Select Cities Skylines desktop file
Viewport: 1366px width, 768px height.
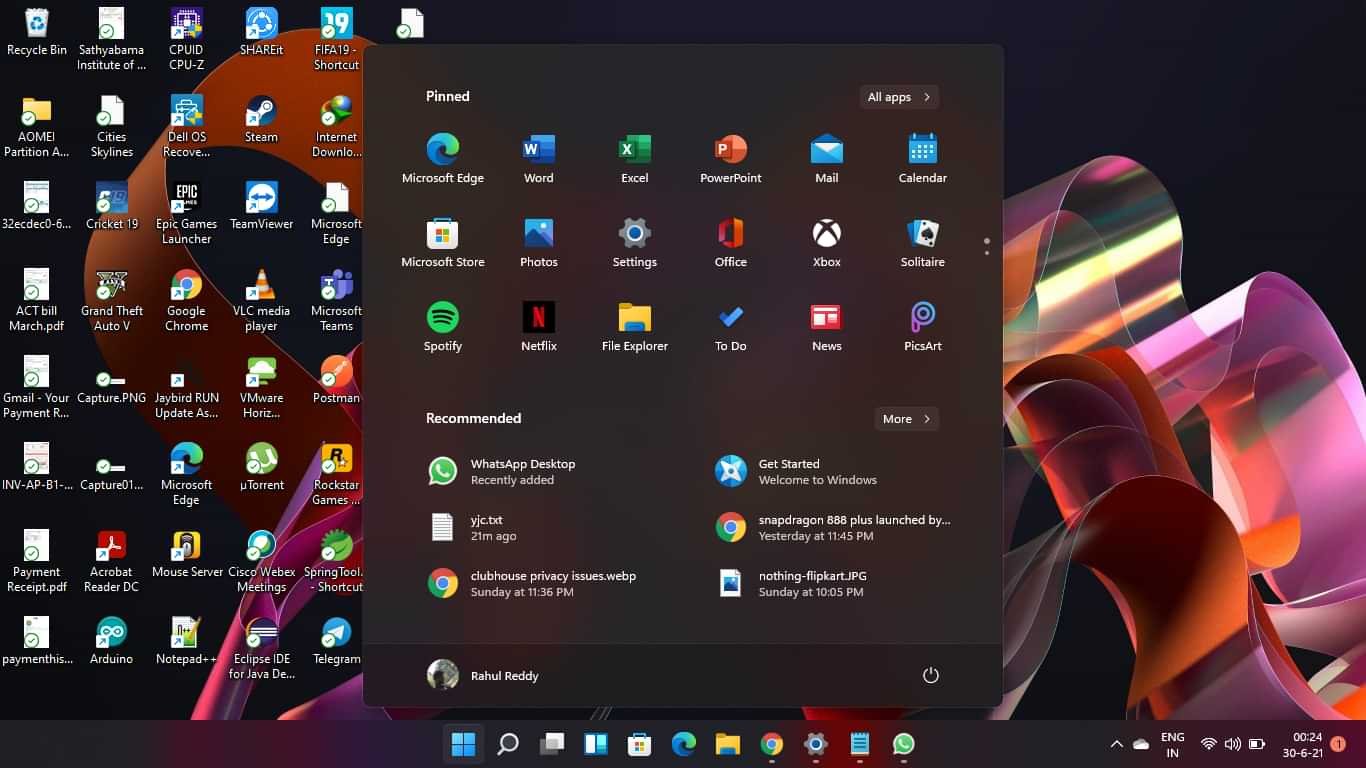pyautogui.click(x=112, y=126)
